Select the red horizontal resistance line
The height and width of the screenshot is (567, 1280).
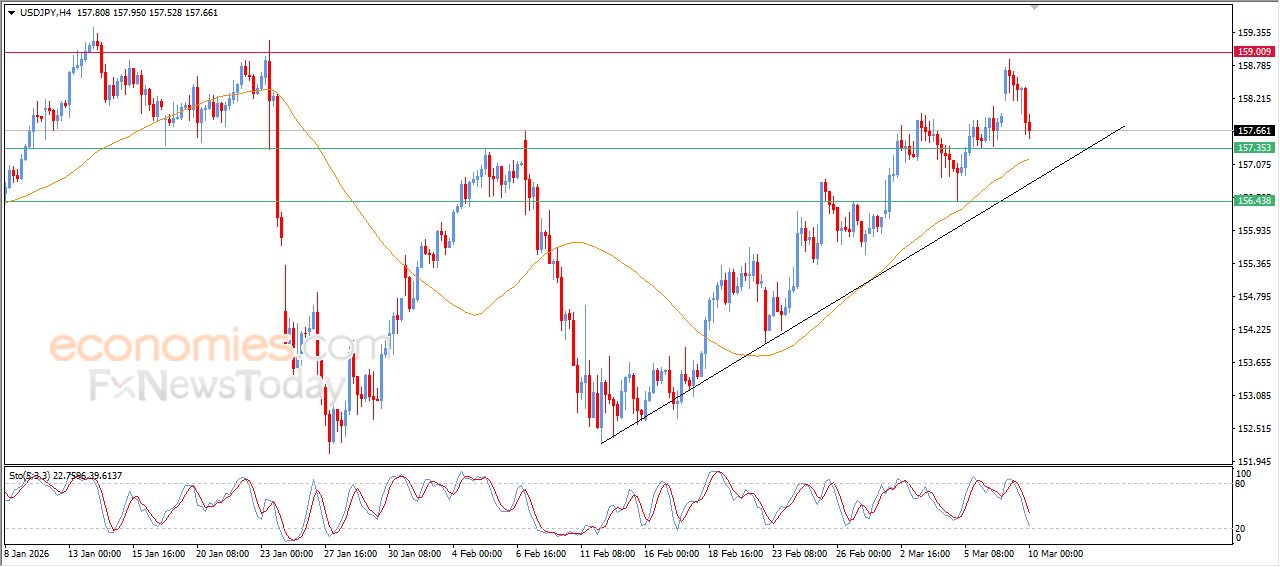600,51
